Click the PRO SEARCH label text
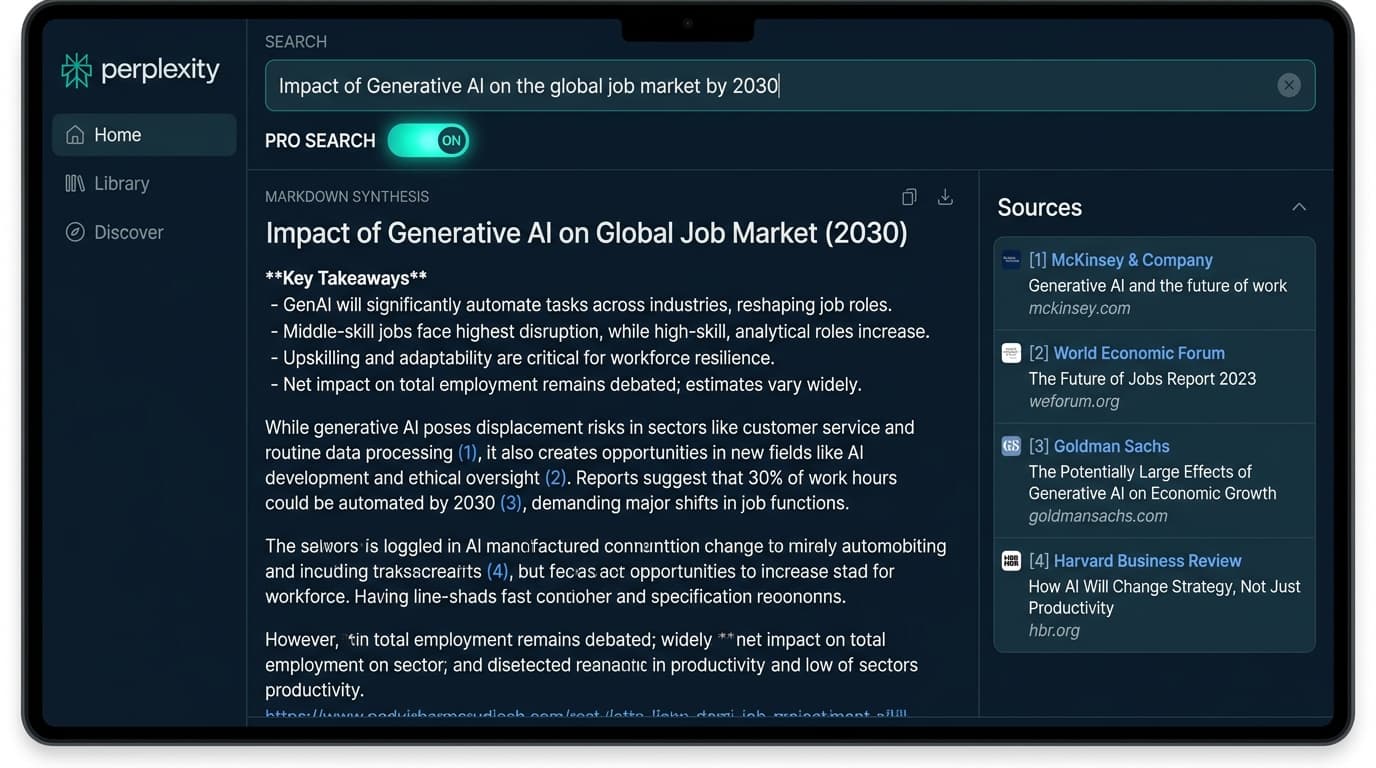Image resolution: width=1376 pixels, height=768 pixels. pos(320,141)
